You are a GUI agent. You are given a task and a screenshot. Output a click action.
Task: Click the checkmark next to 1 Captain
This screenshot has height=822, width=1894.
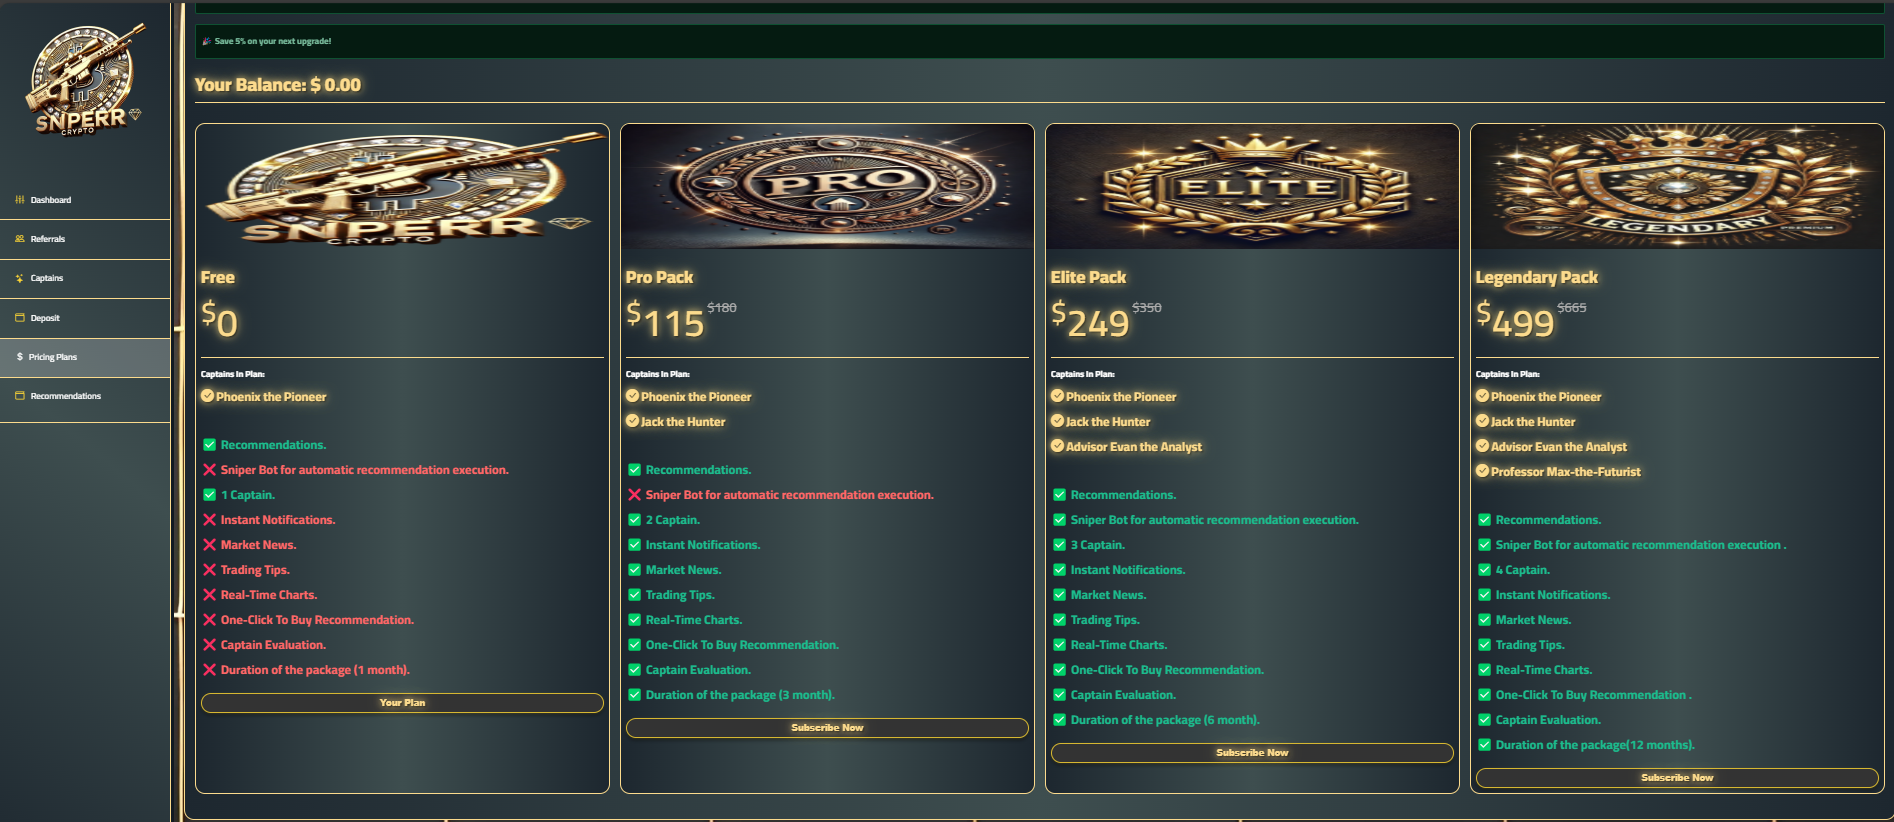click(x=210, y=495)
